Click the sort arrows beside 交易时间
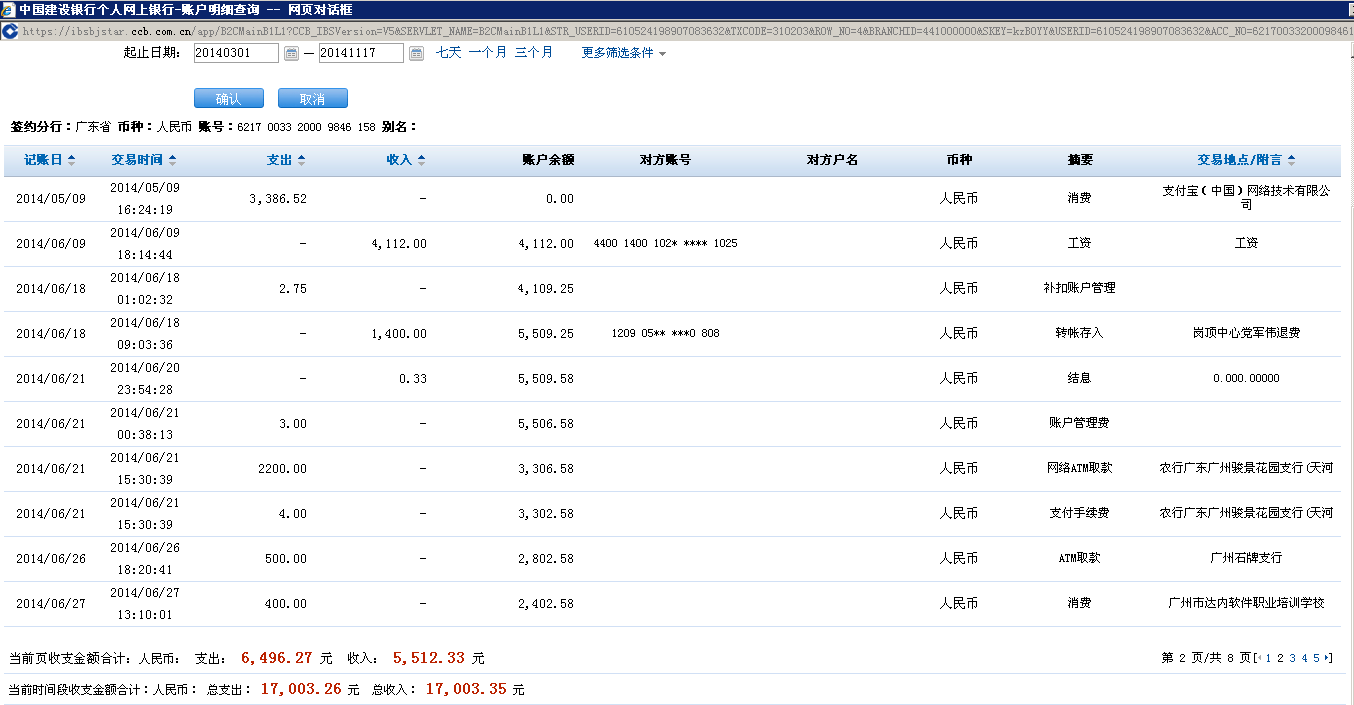 coord(173,160)
